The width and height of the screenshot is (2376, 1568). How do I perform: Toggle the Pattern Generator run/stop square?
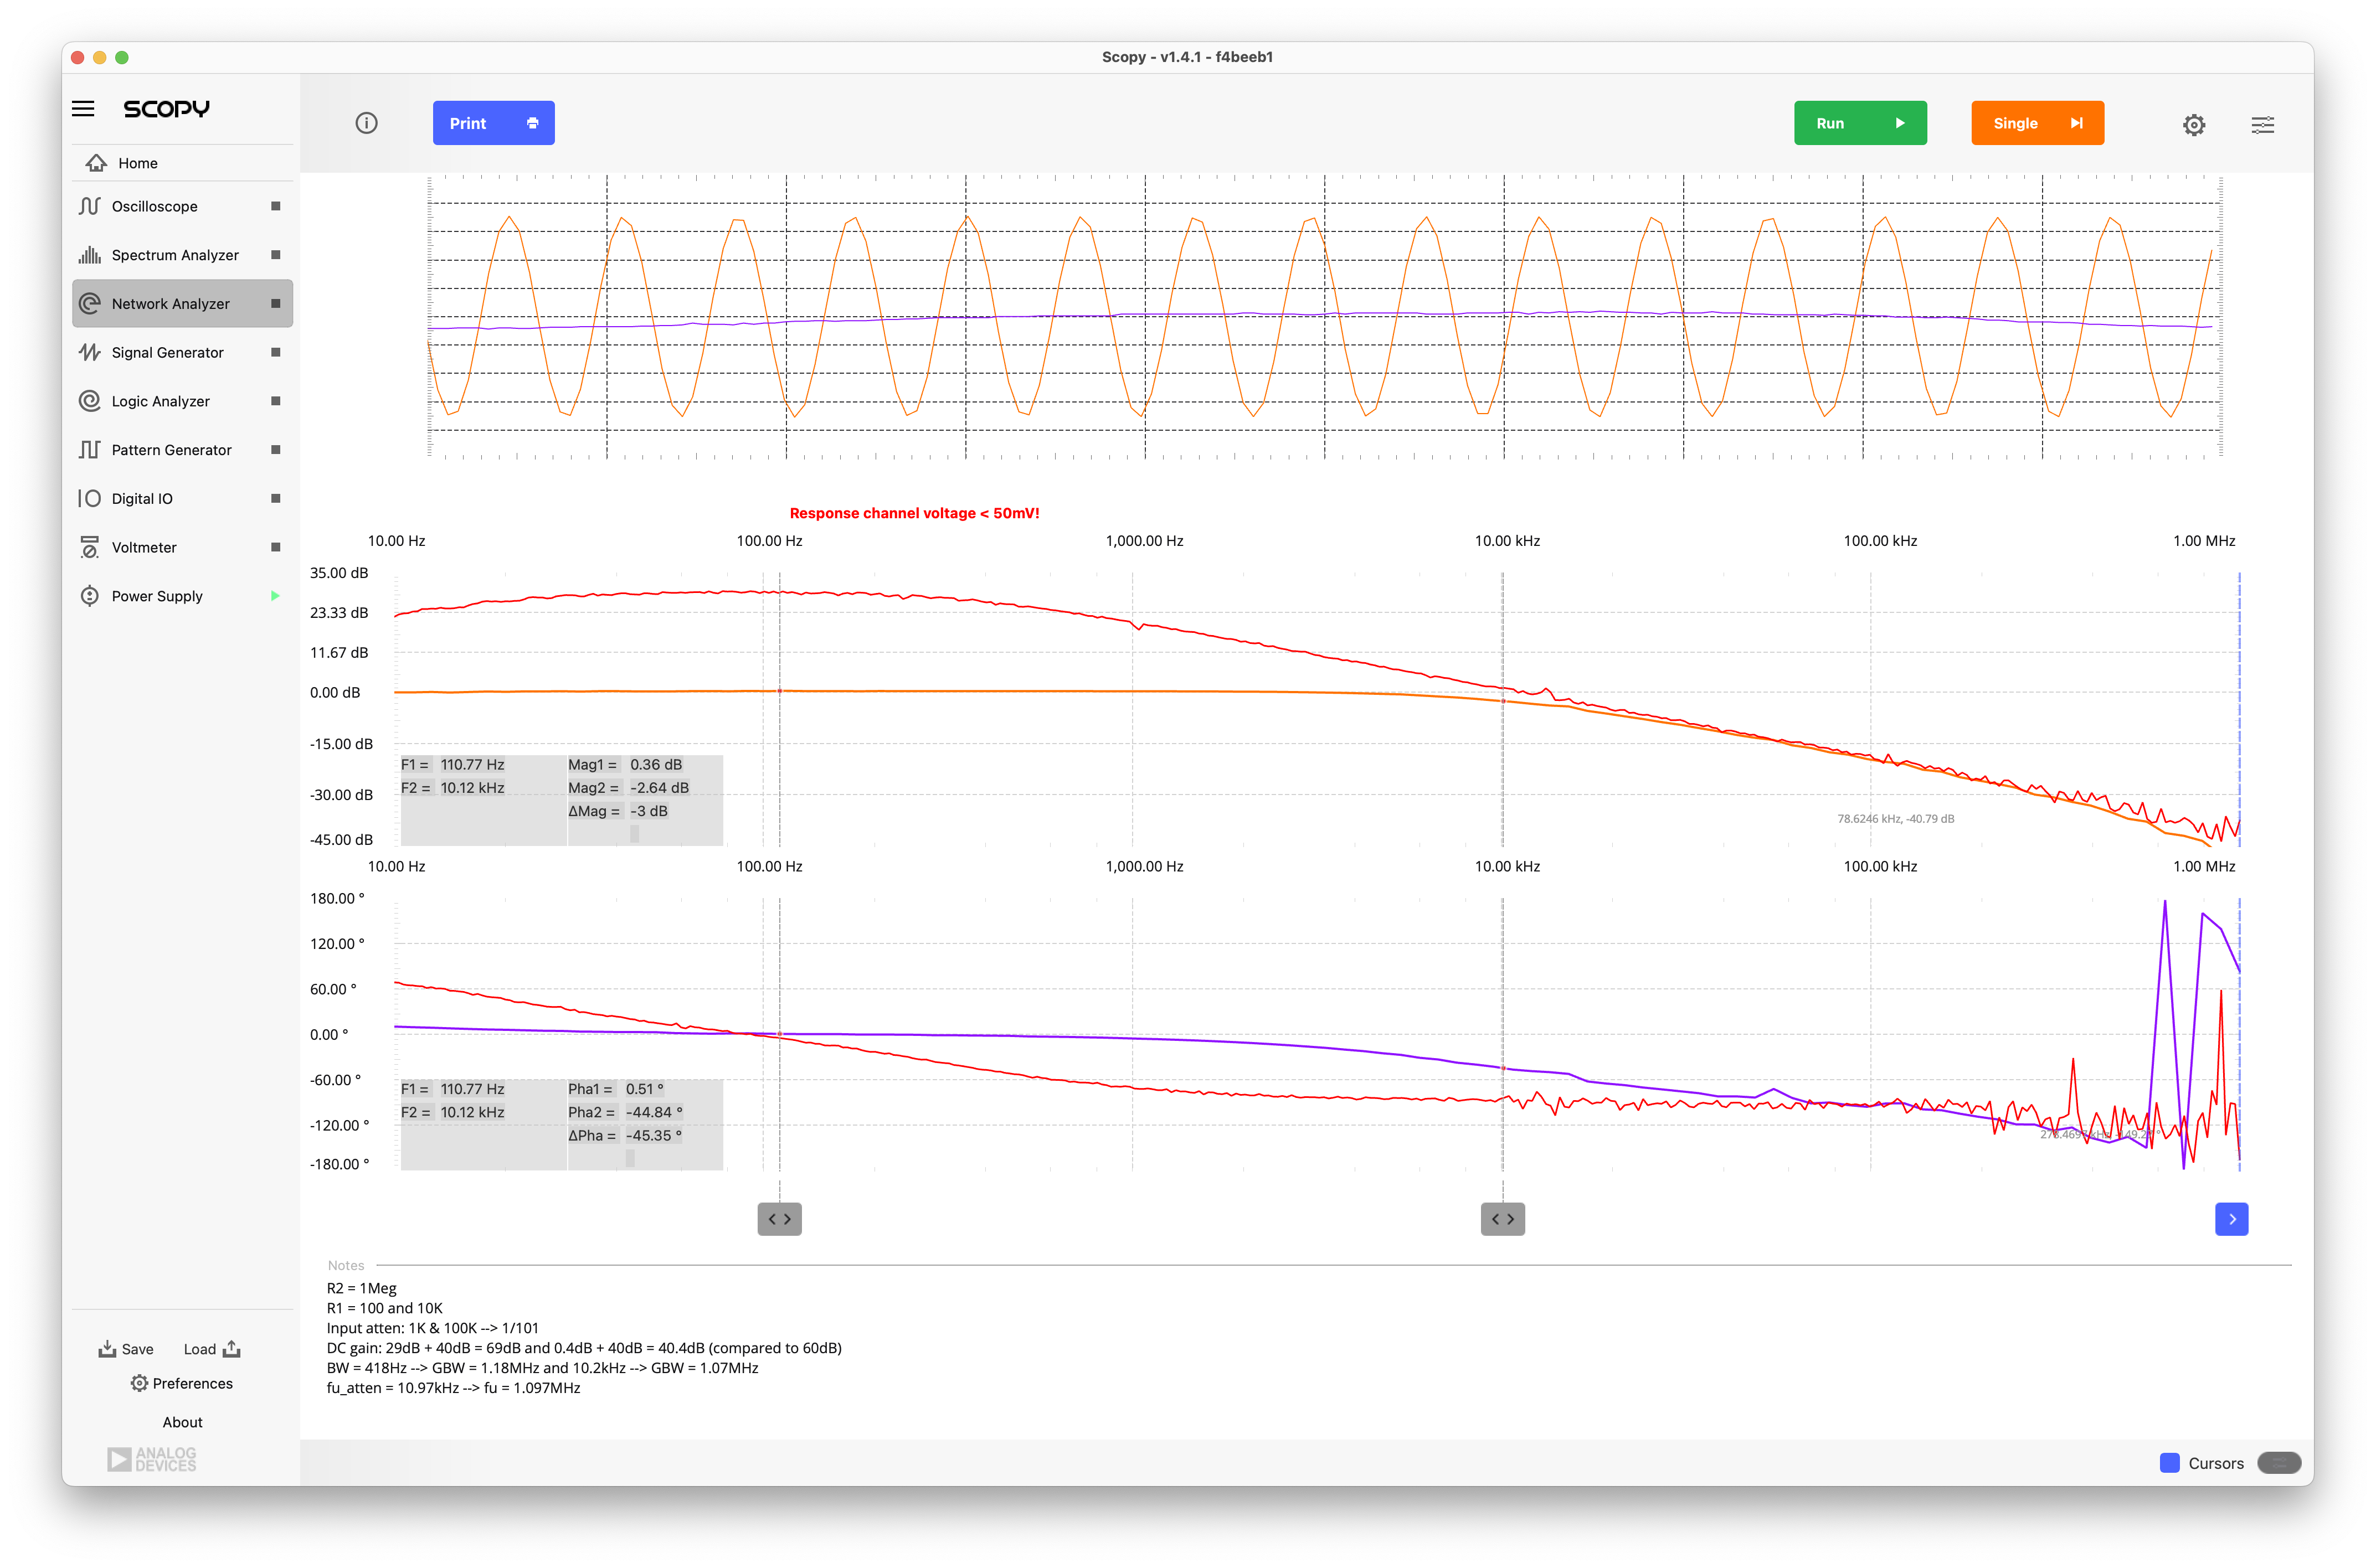pos(276,450)
